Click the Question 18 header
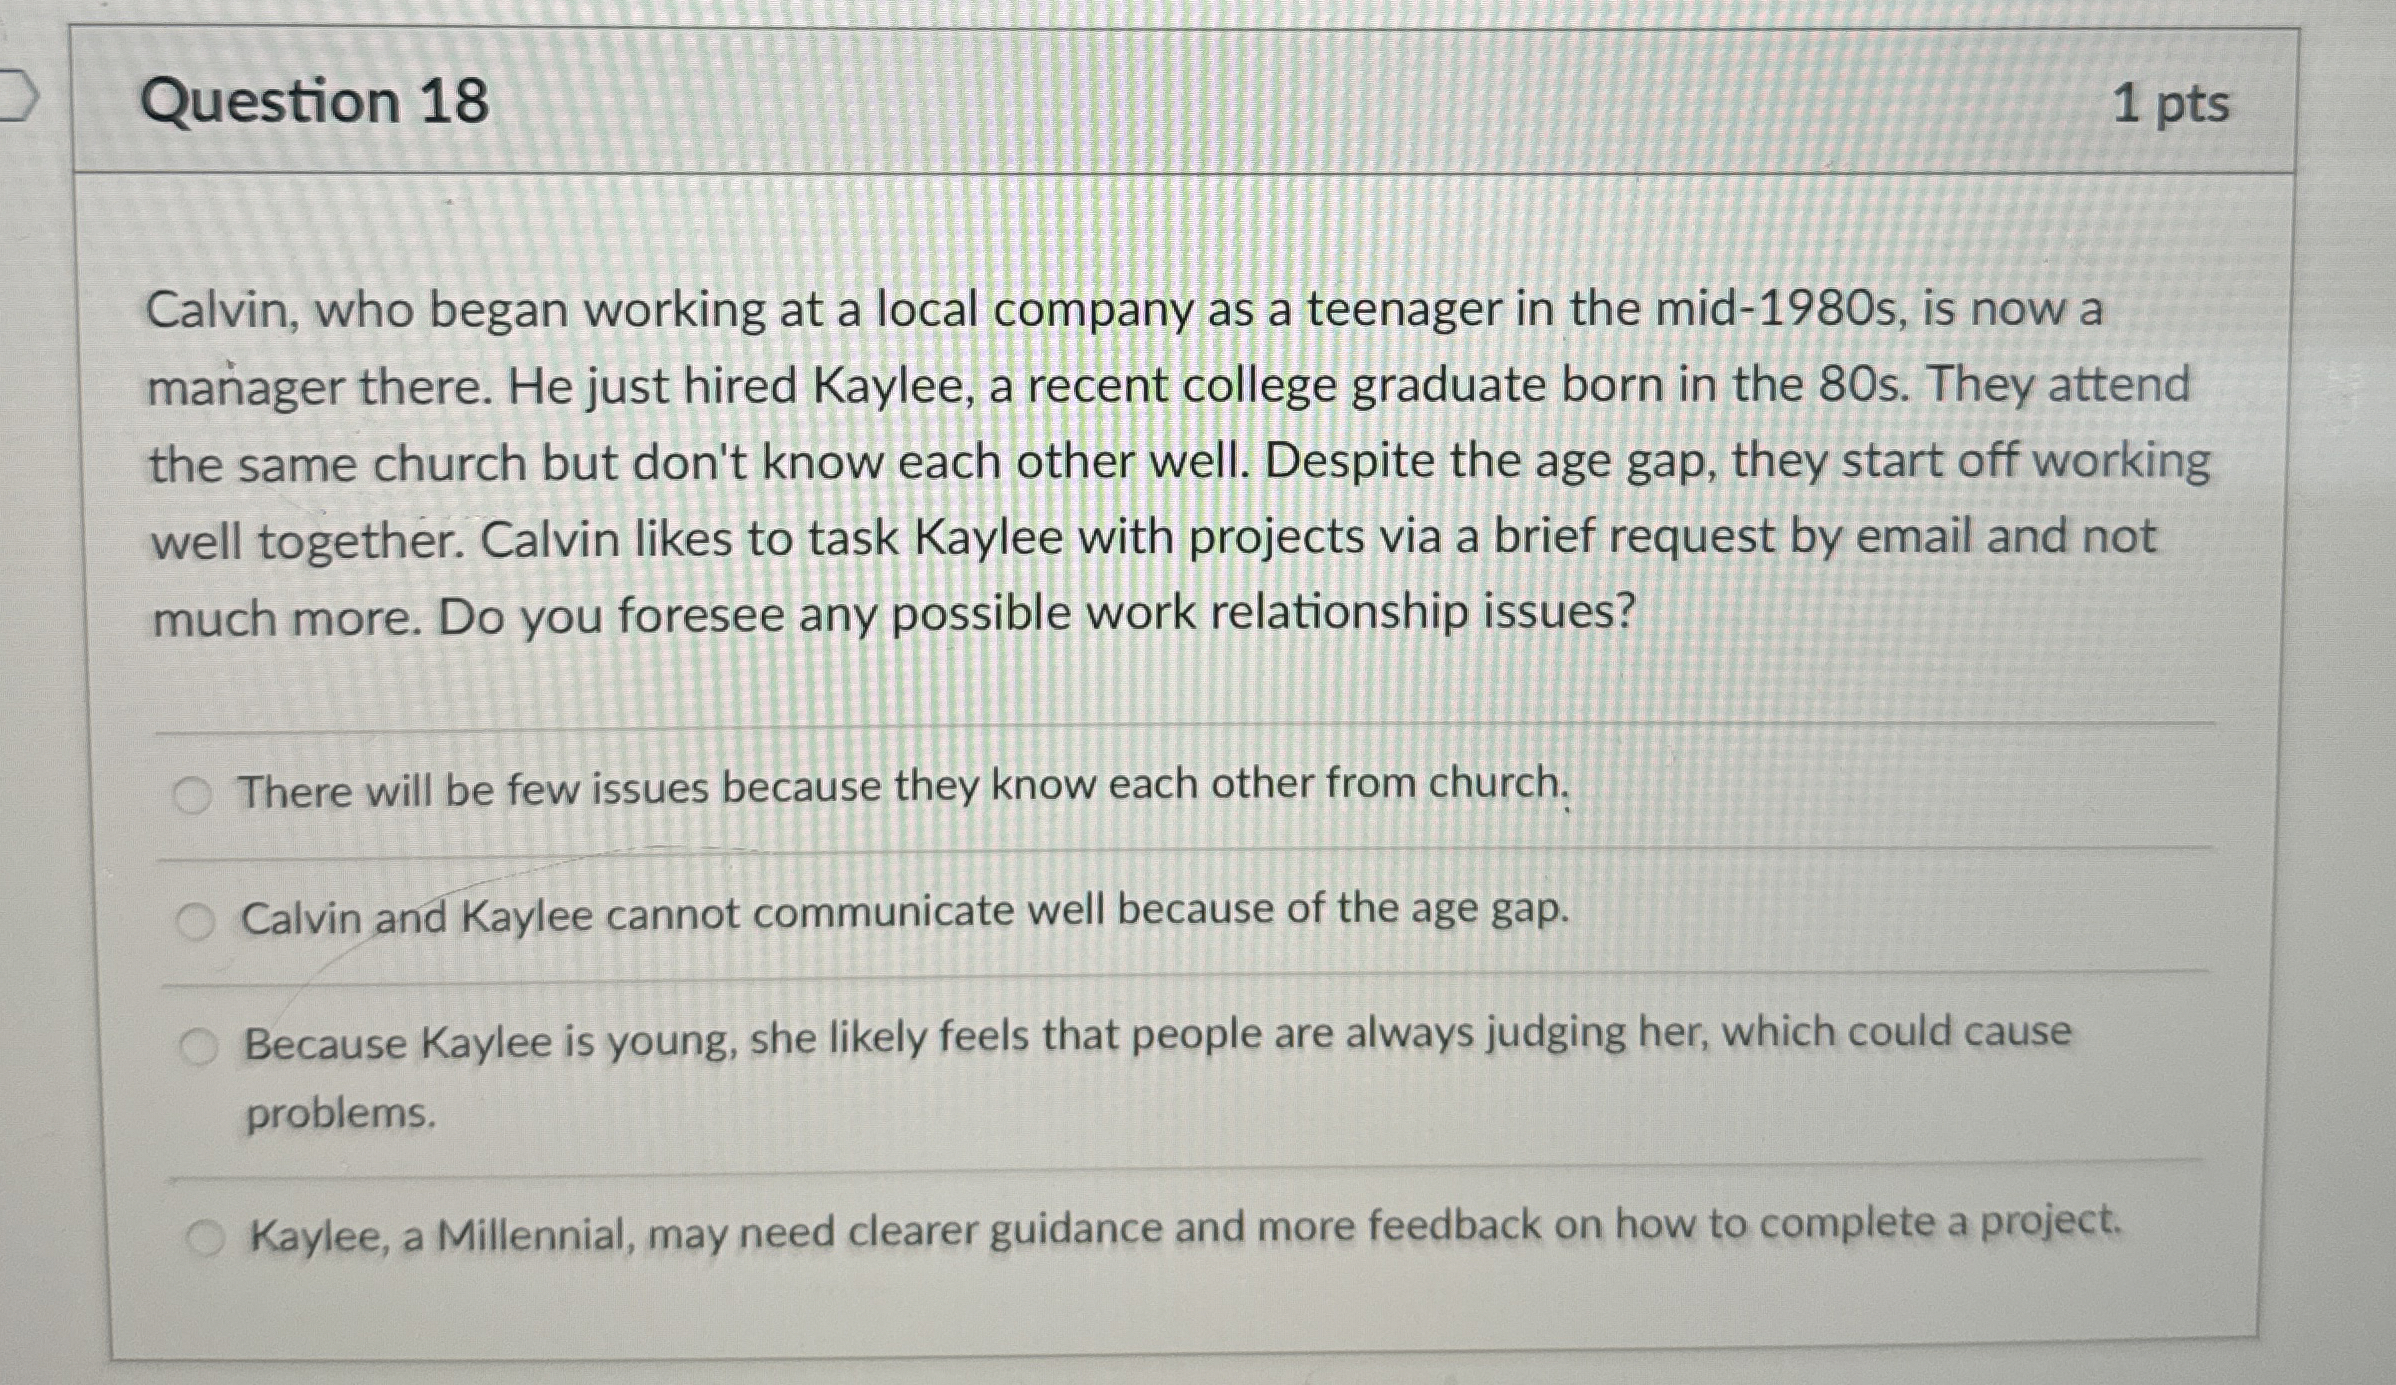 pyautogui.click(x=314, y=102)
